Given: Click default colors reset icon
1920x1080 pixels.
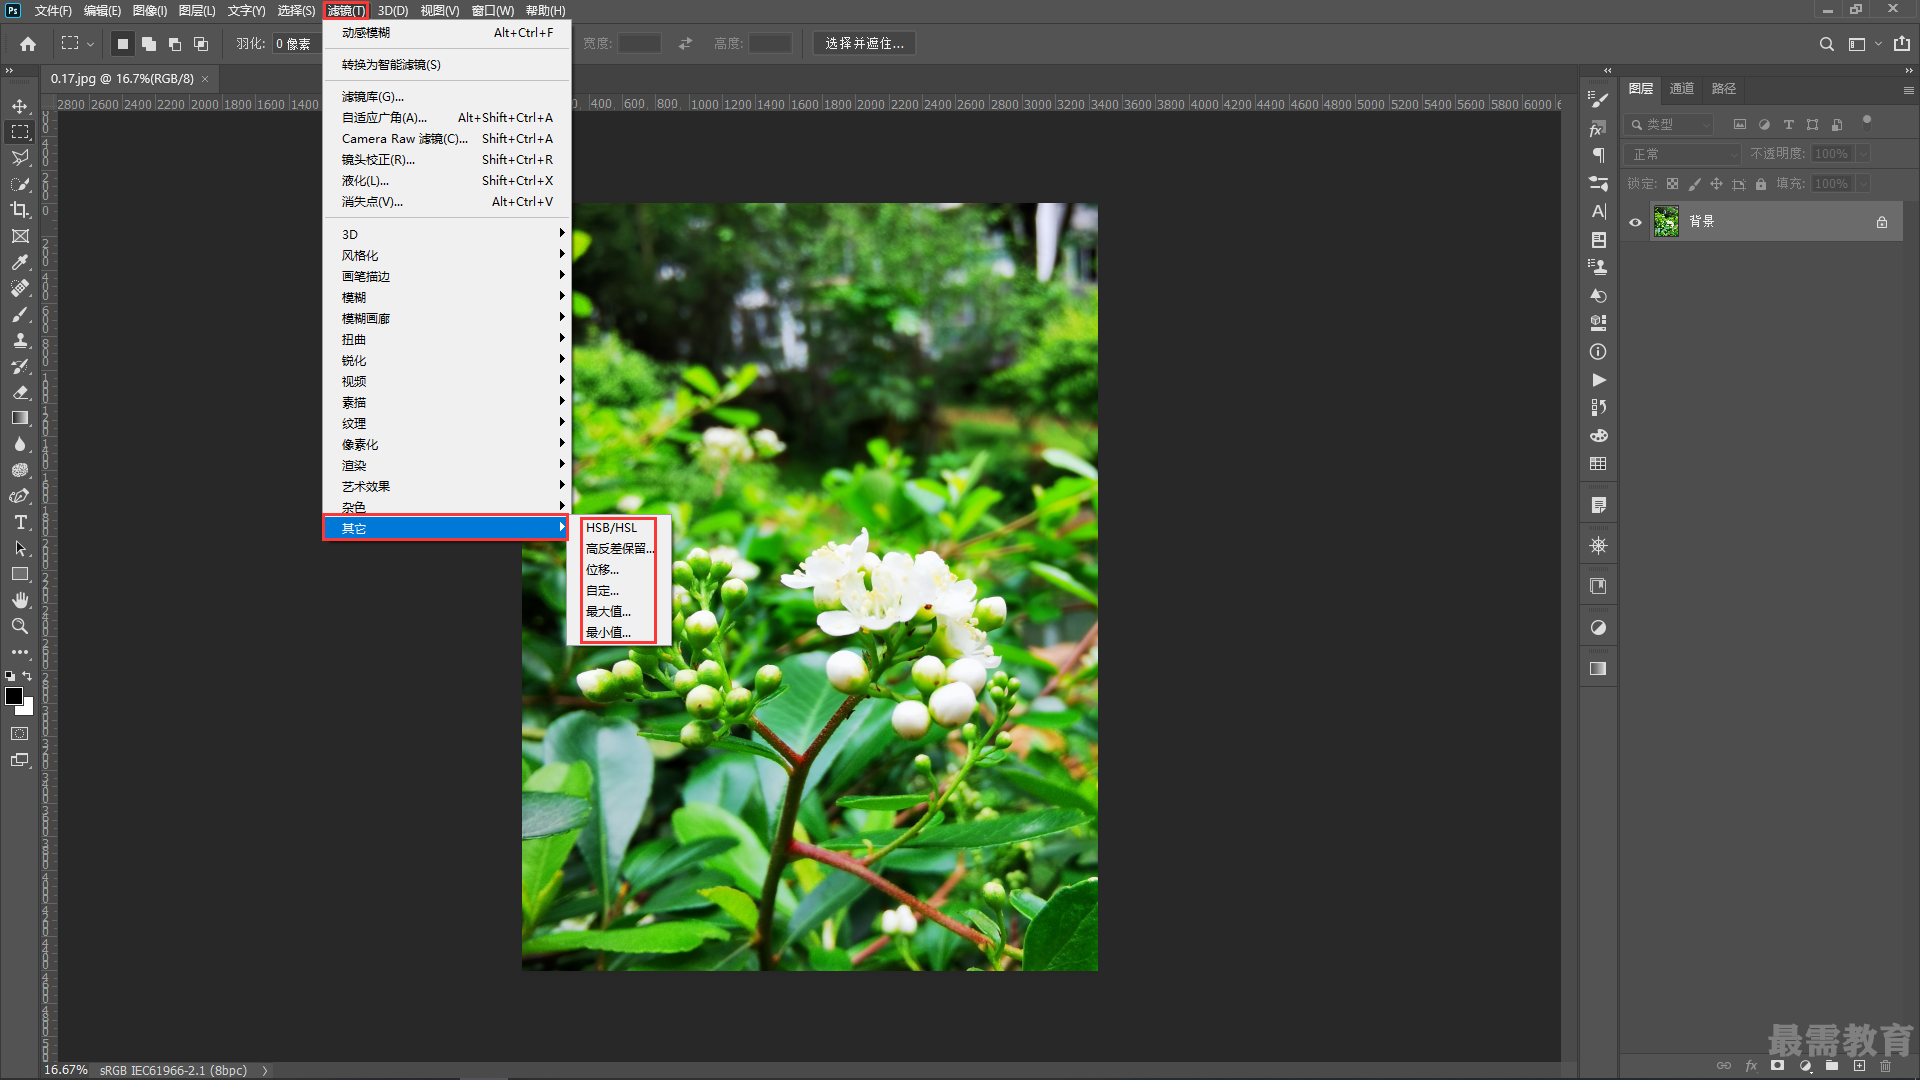Looking at the screenshot, I should coord(10,677).
